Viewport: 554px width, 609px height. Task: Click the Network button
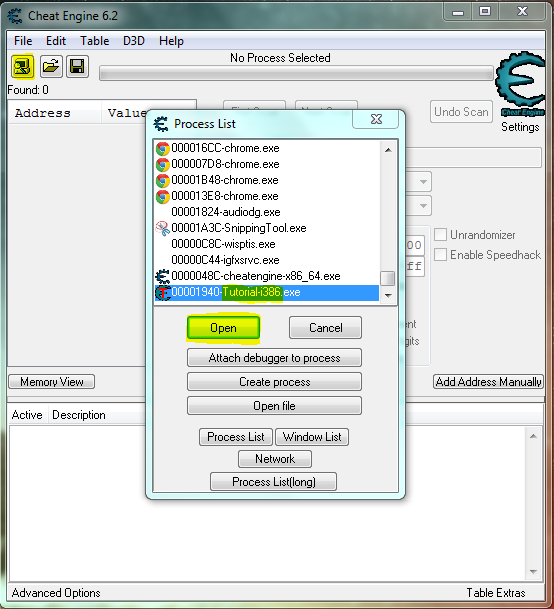coord(275,459)
